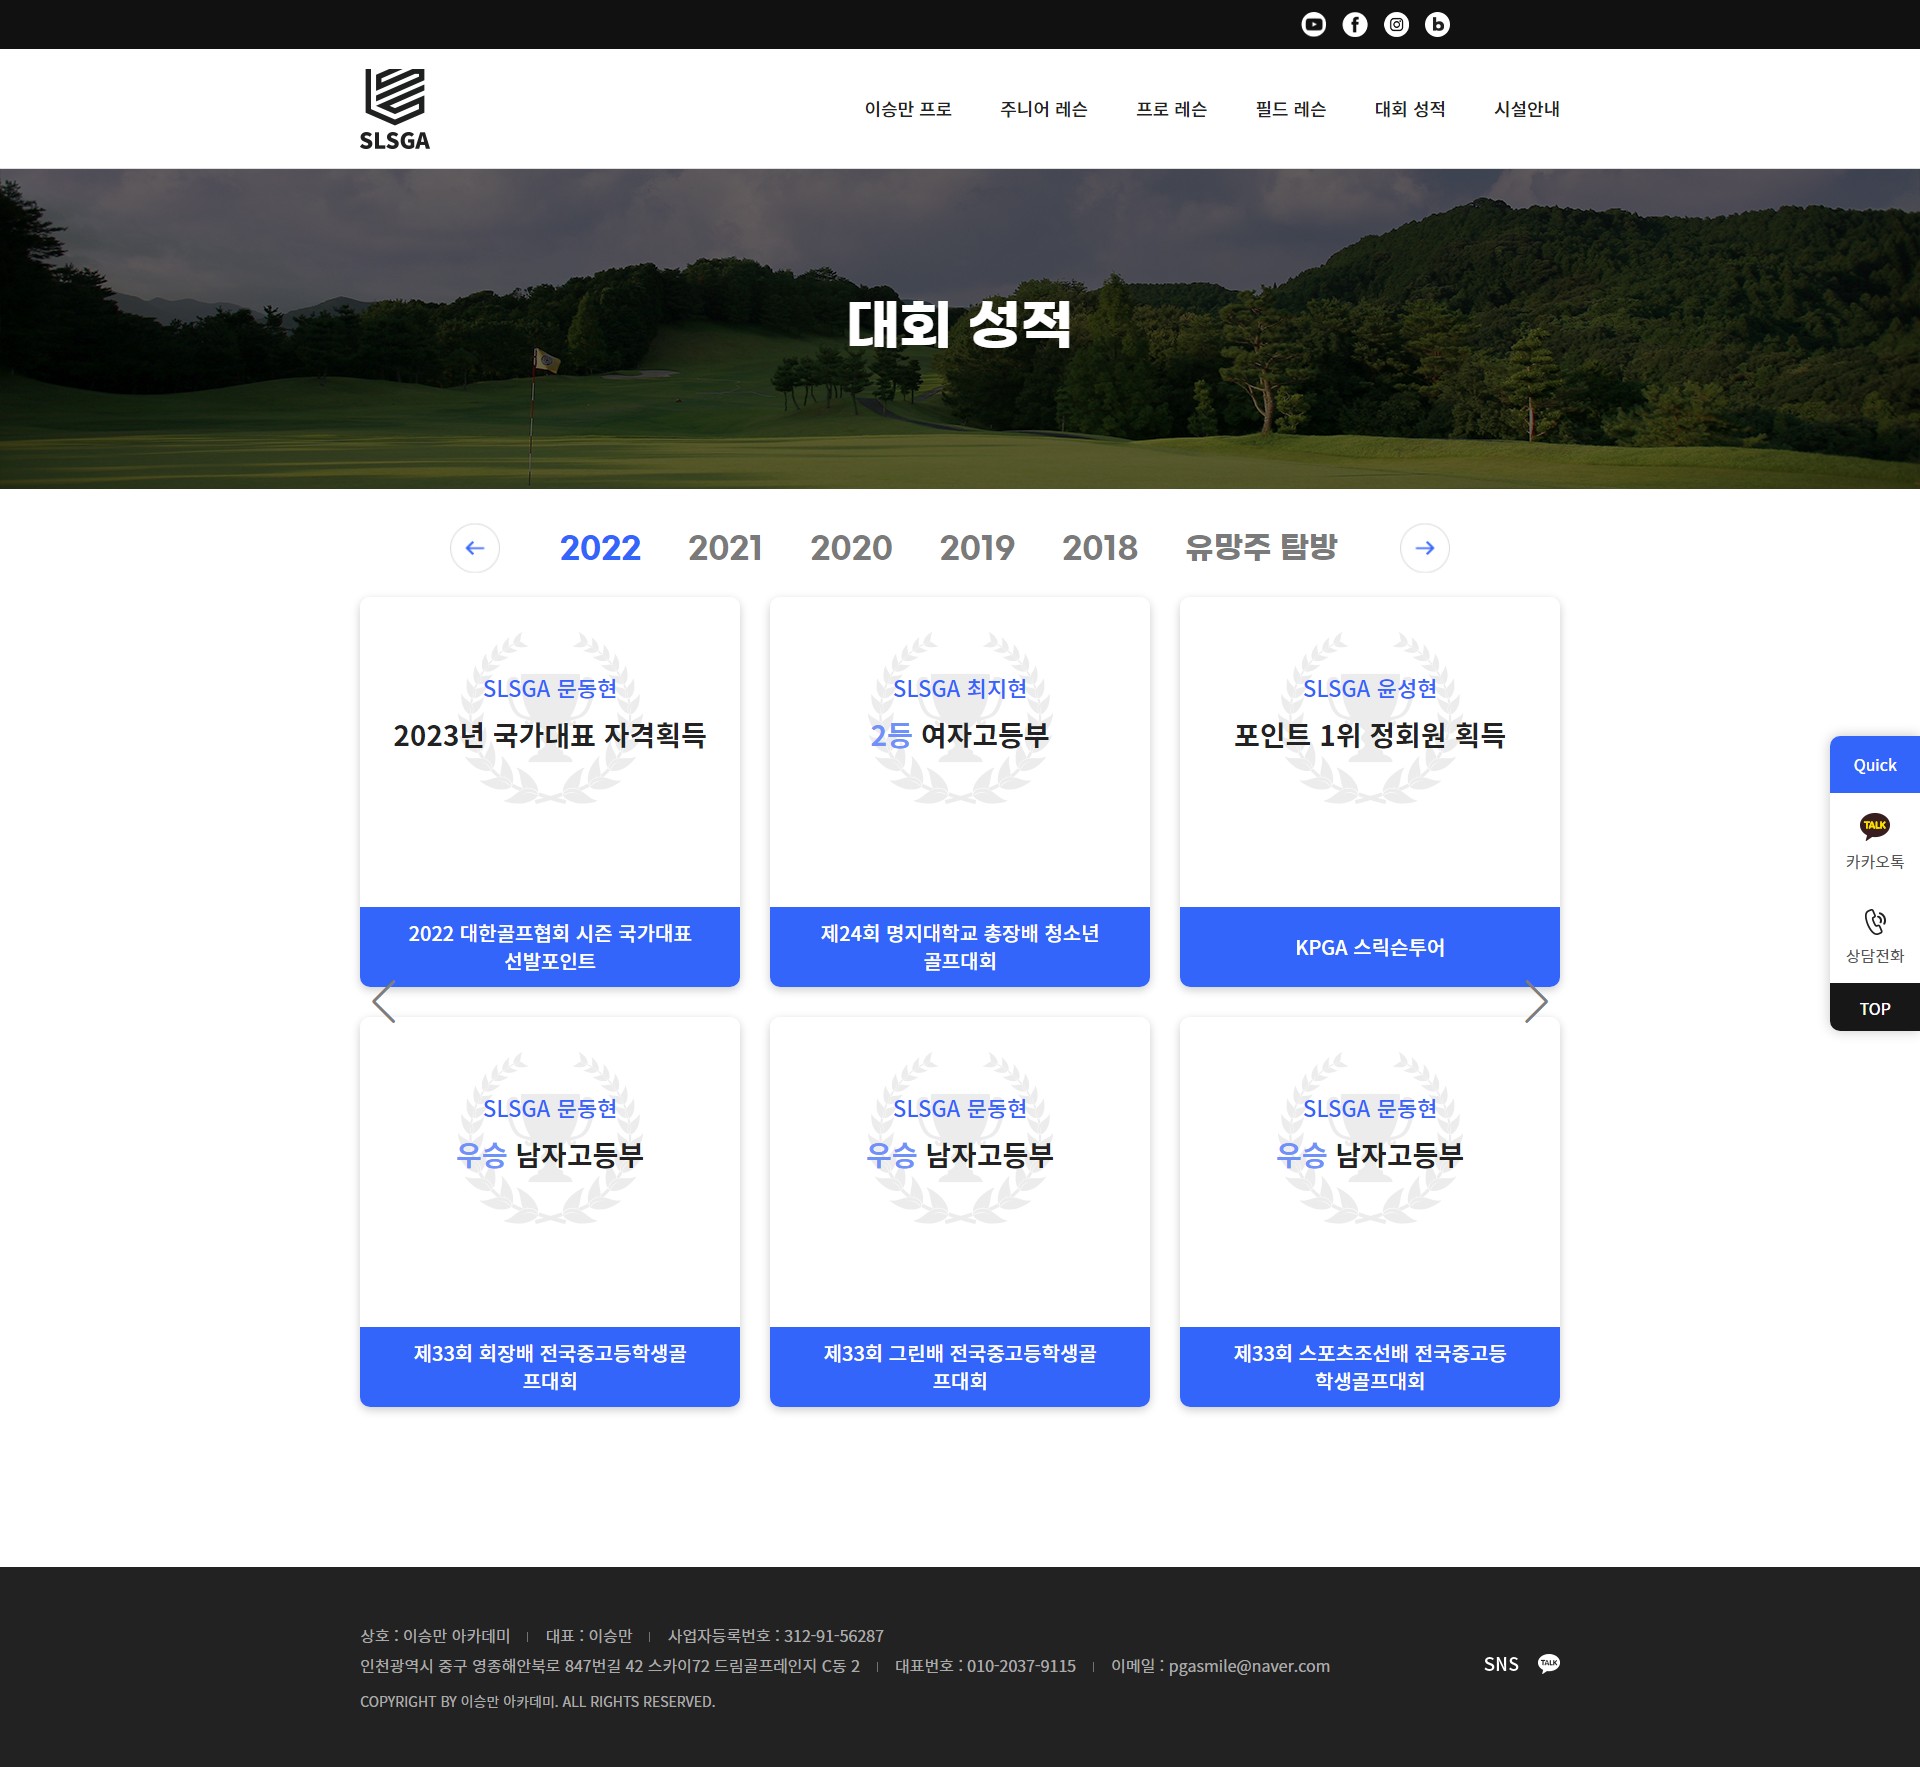Open 필드 레슨 menu
The image size is (1920, 1767).
coord(1290,109)
